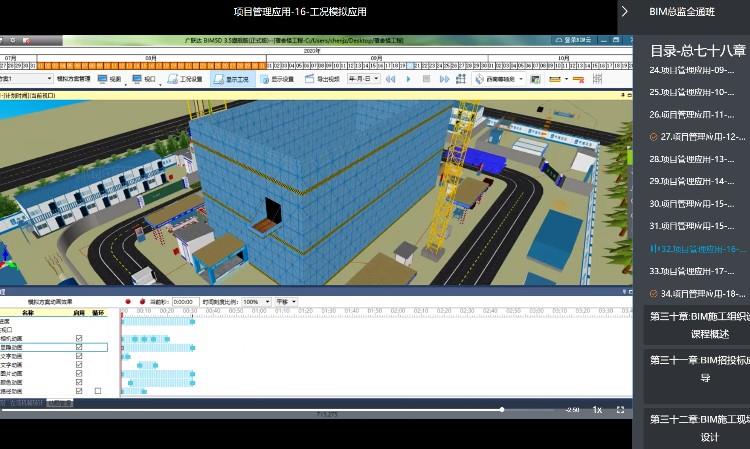
Task: Open the 西南等轴测 view direction dropdown
Action: click(500, 78)
